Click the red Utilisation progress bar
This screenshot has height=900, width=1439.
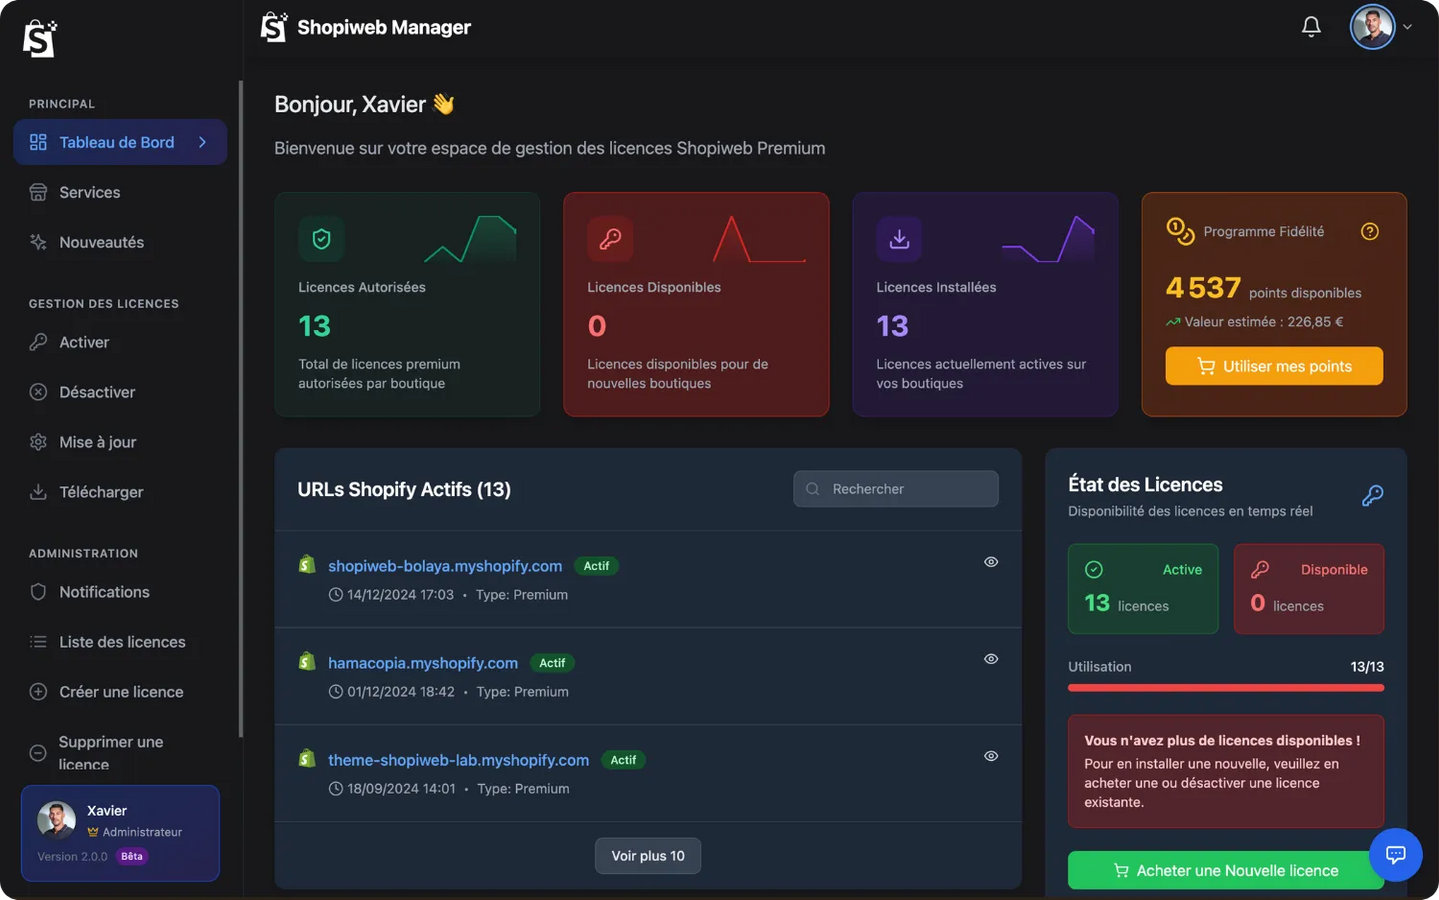tap(1225, 688)
